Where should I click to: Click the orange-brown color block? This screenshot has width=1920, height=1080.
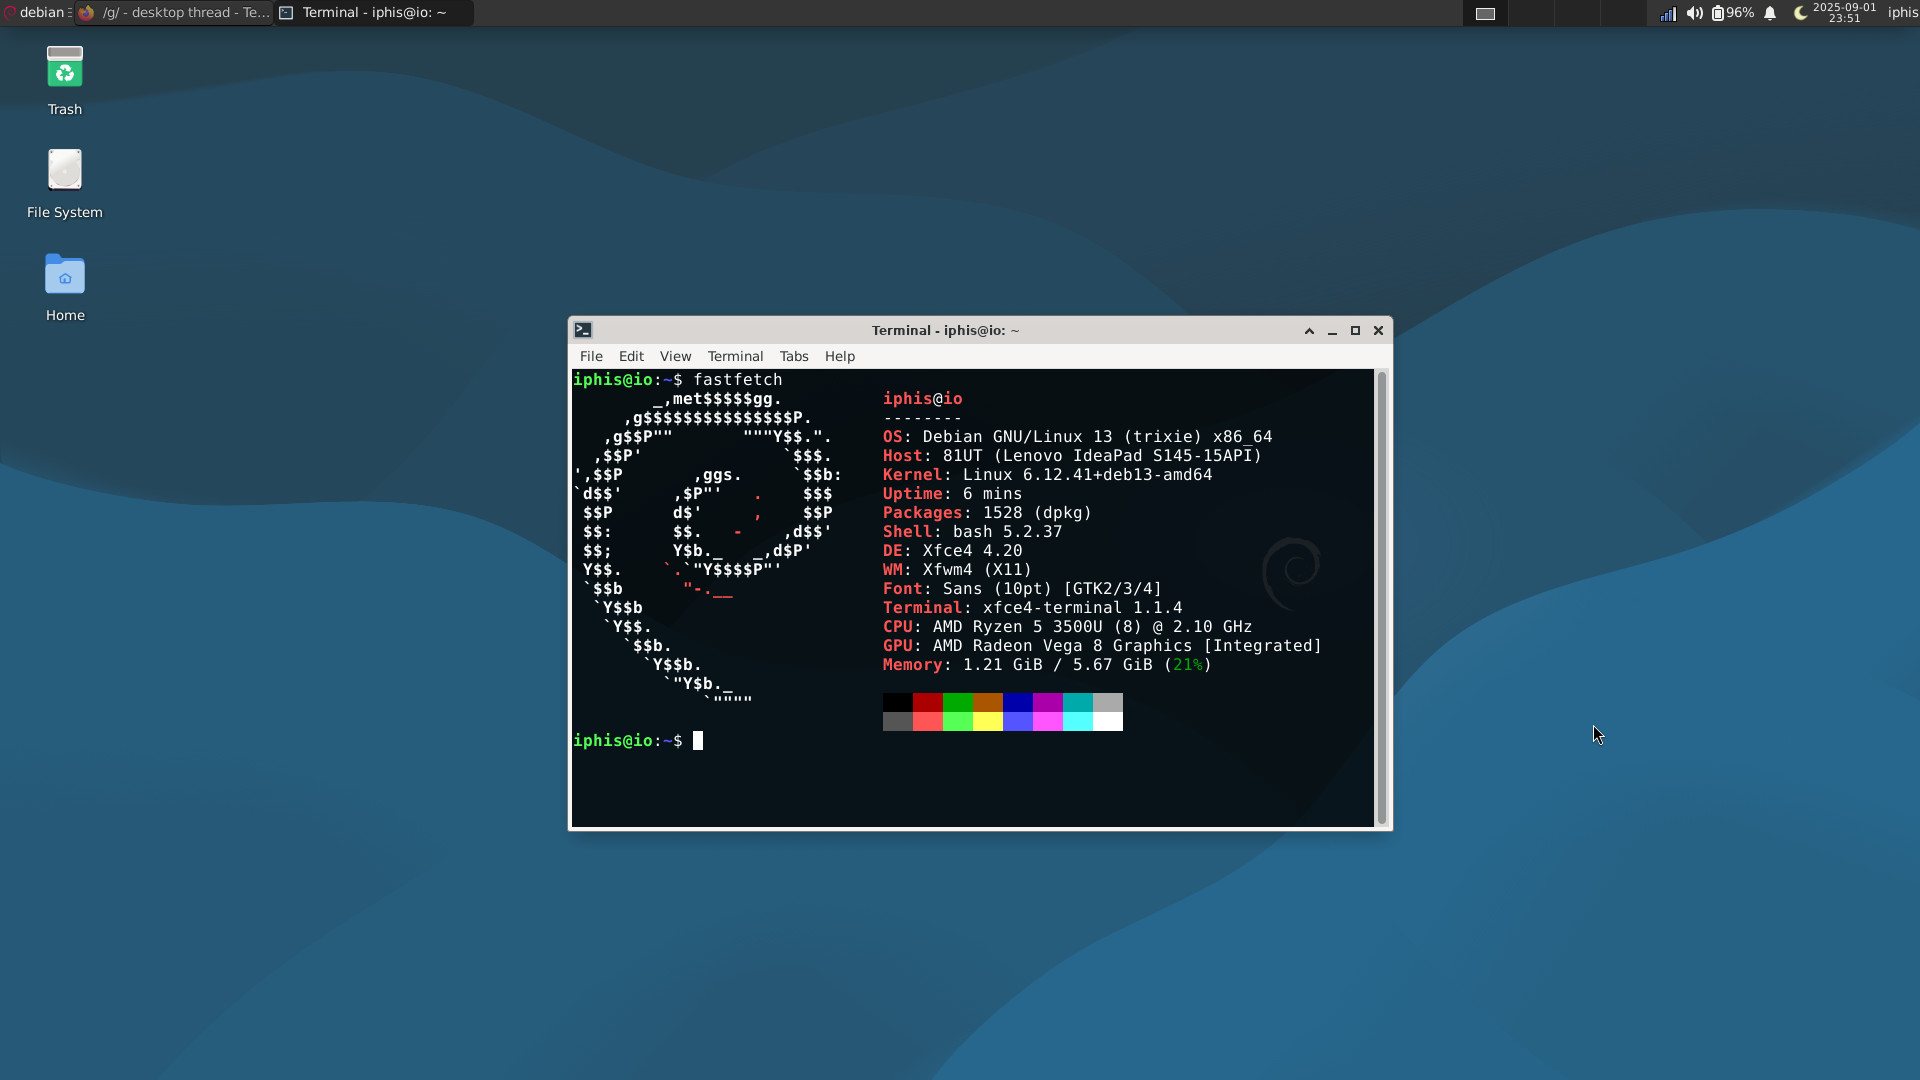point(988,702)
